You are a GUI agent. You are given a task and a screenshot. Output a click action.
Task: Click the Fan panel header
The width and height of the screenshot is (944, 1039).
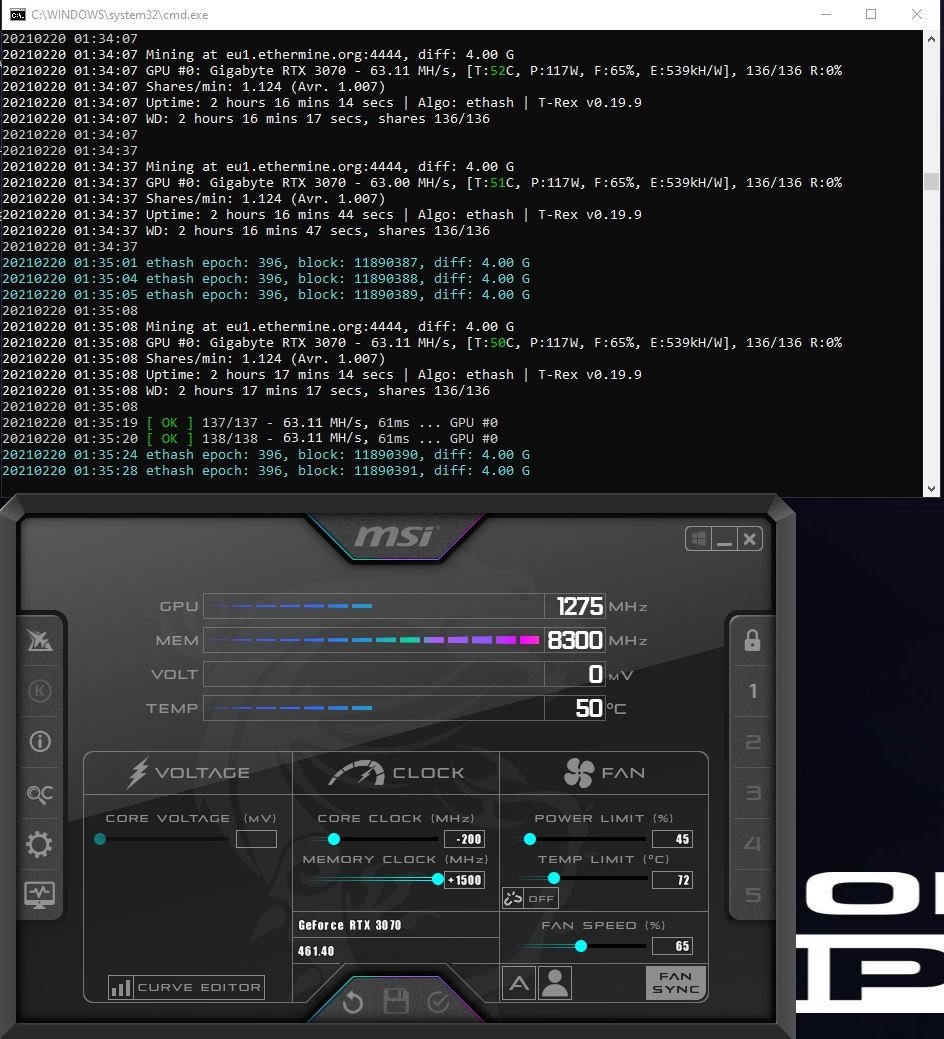[603, 773]
